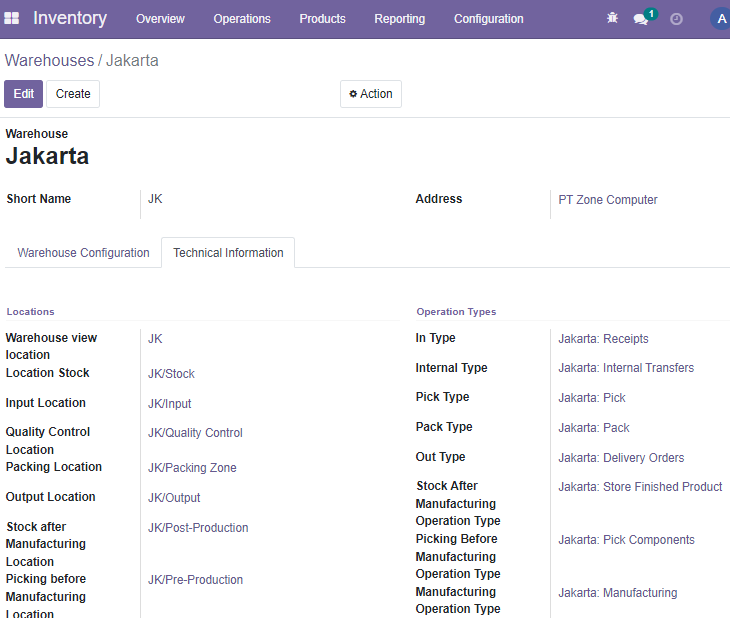The height and width of the screenshot is (618, 730).
Task: Click the Jakarta warehouse name heading
Action: point(47,156)
